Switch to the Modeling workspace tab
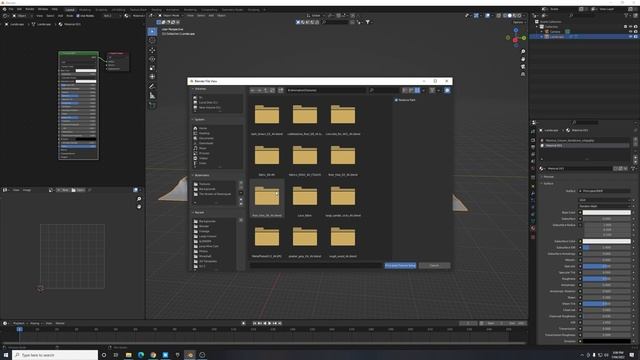The height and width of the screenshot is (360, 640). (85, 9)
